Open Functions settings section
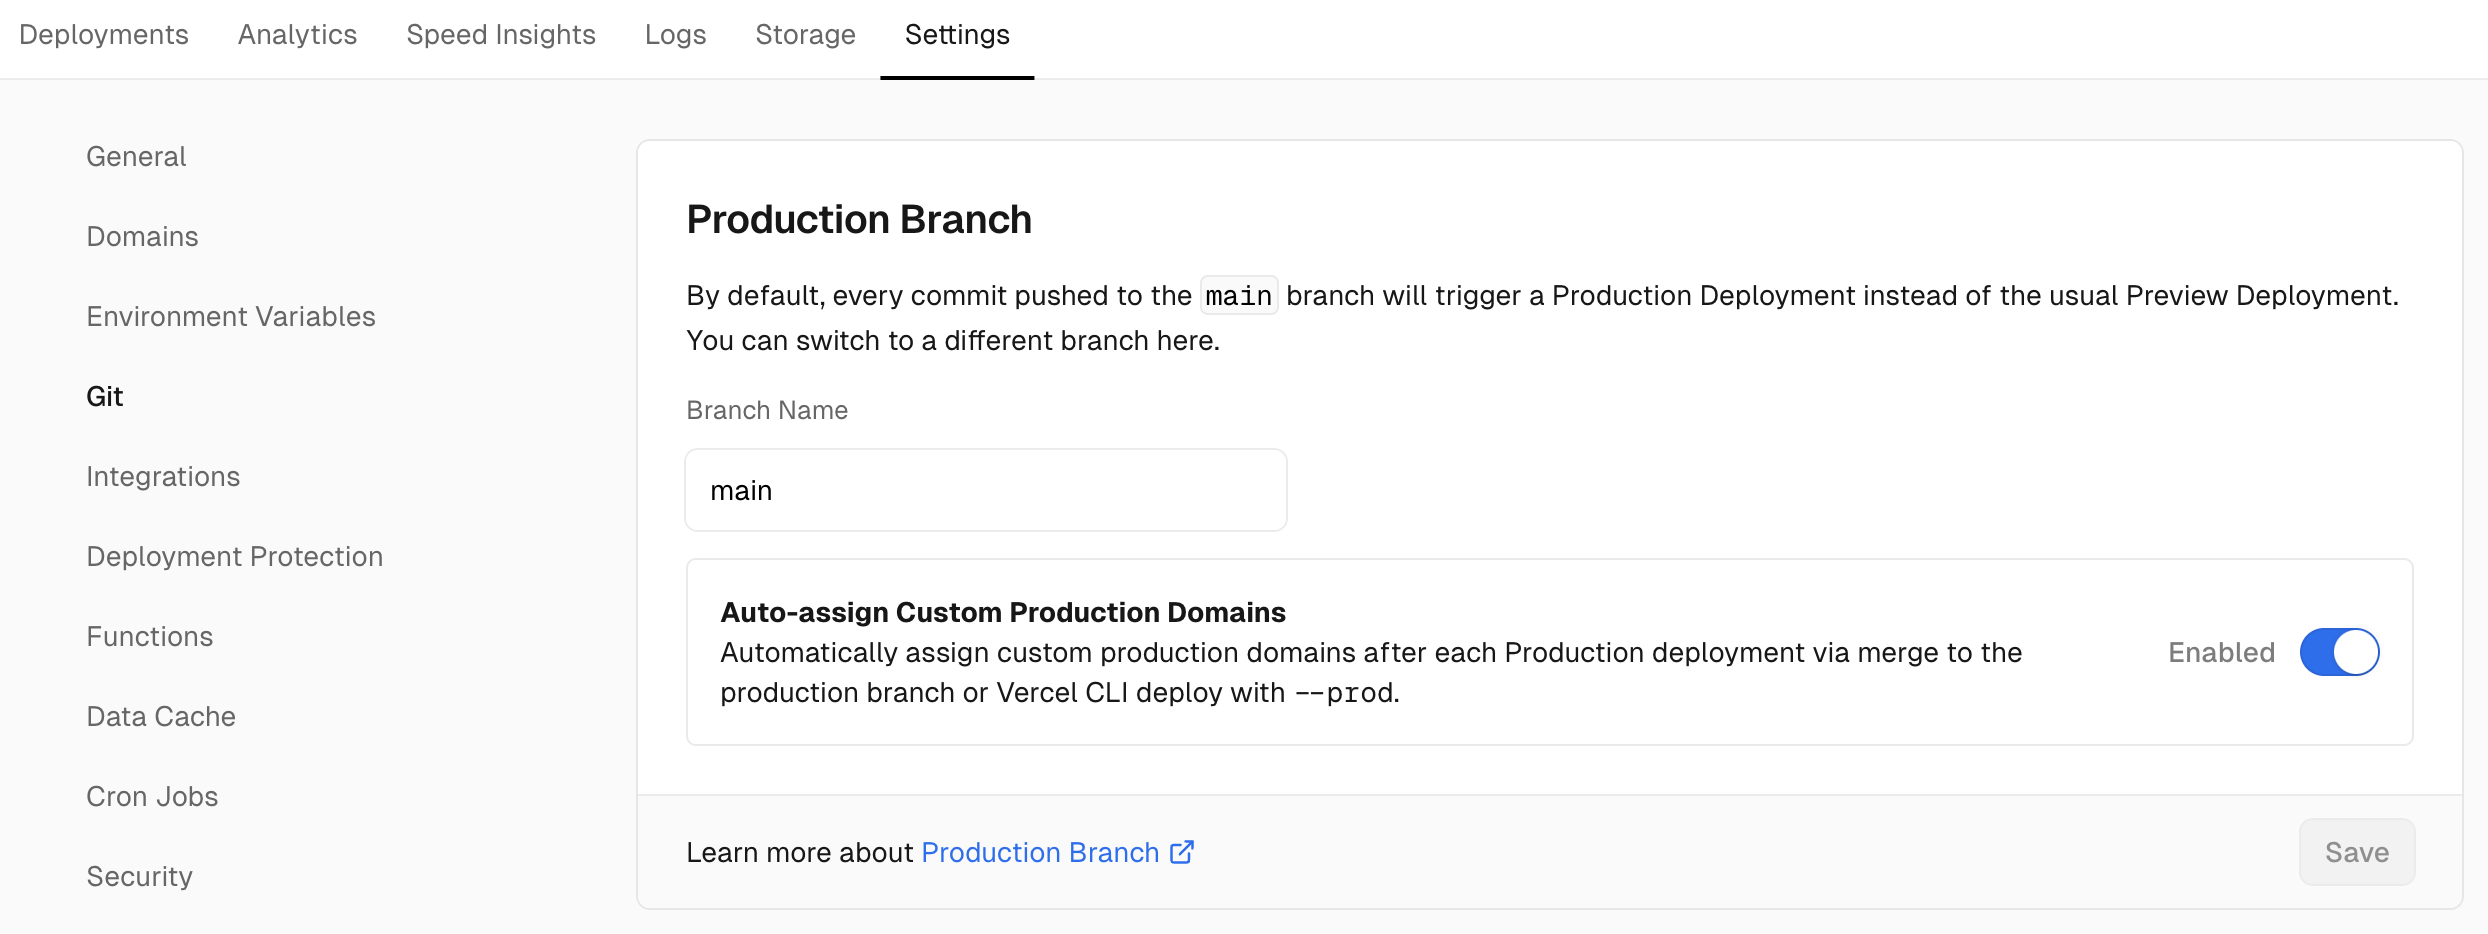This screenshot has width=2488, height=934. point(150,637)
